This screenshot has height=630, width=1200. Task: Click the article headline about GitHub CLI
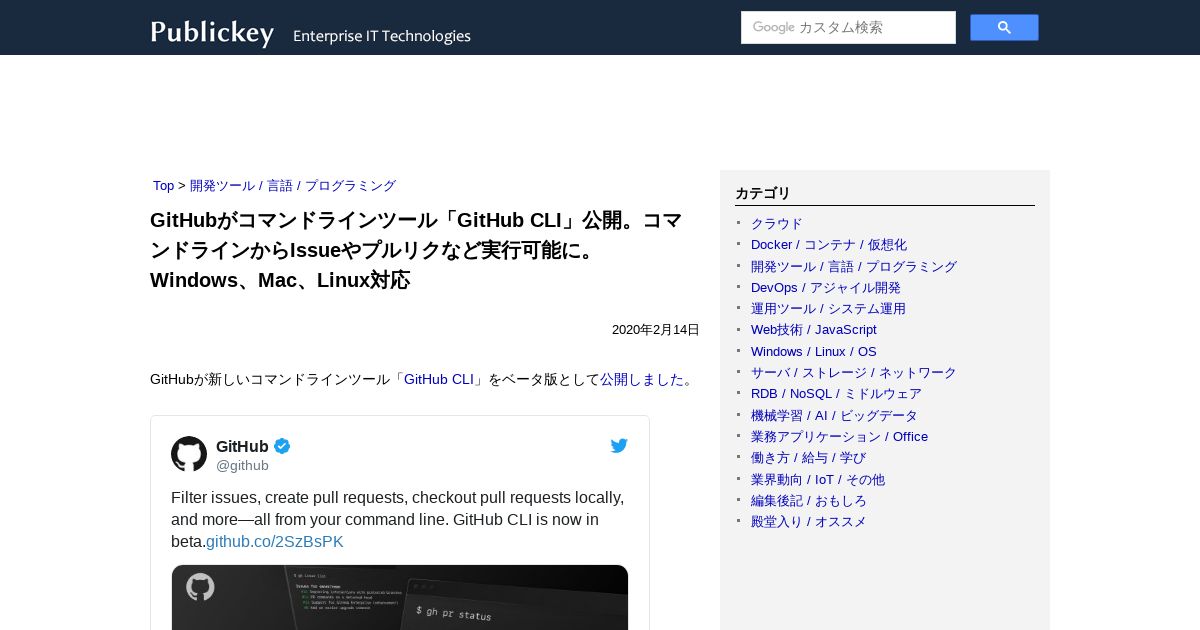click(x=416, y=250)
